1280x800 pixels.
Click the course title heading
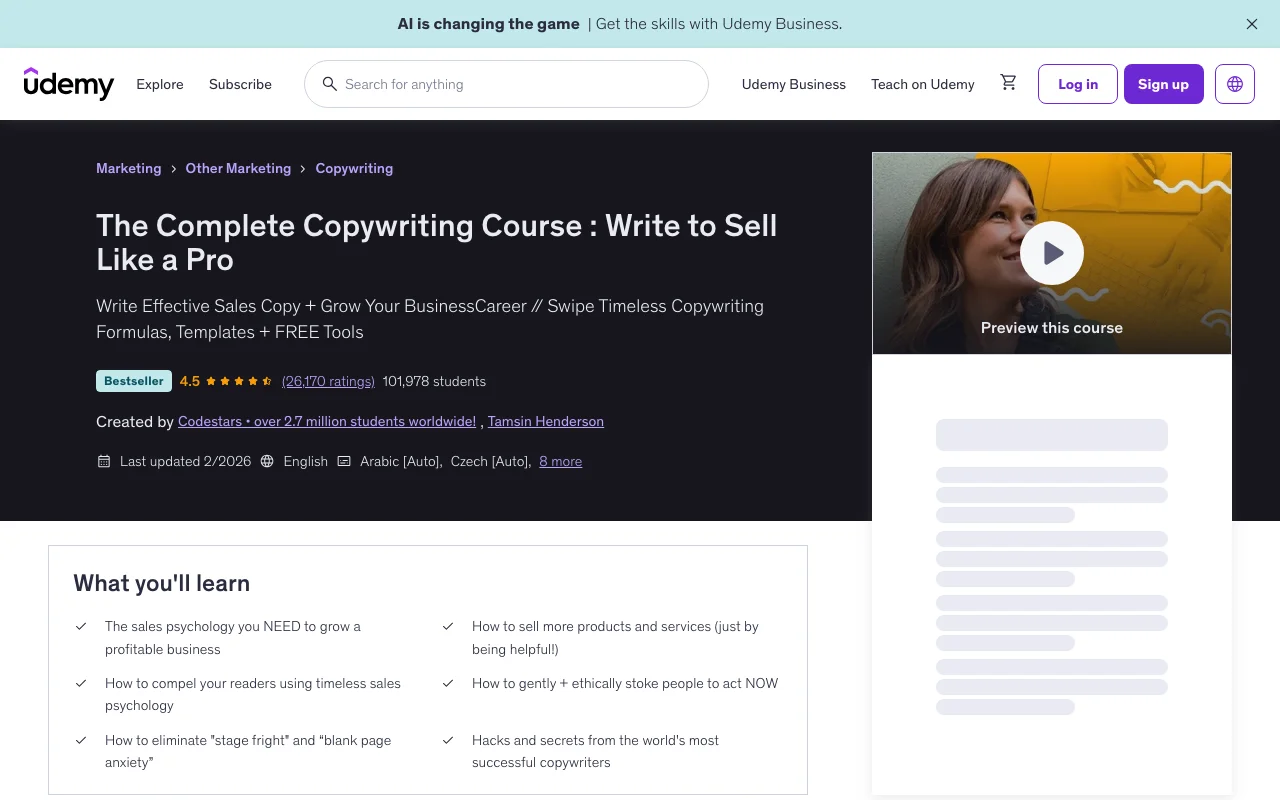tap(437, 242)
